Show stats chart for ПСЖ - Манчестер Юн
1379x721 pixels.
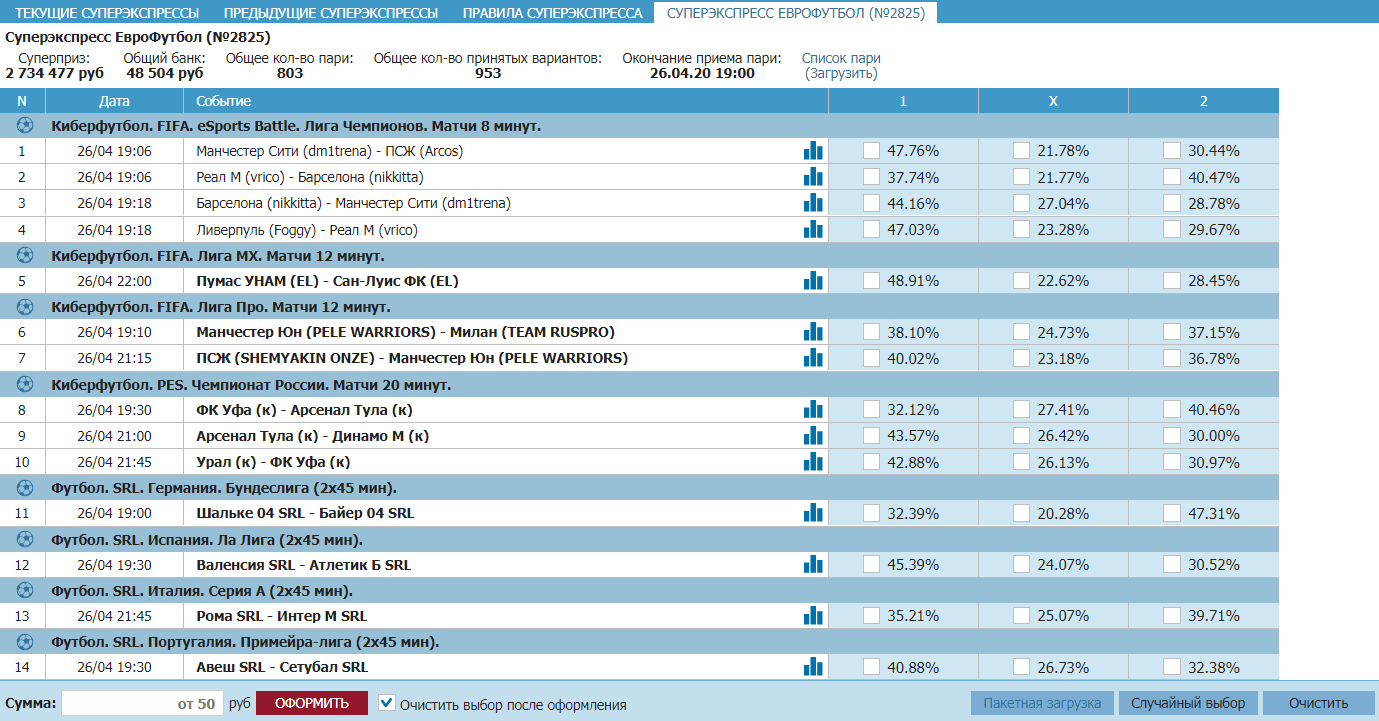(813, 358)
